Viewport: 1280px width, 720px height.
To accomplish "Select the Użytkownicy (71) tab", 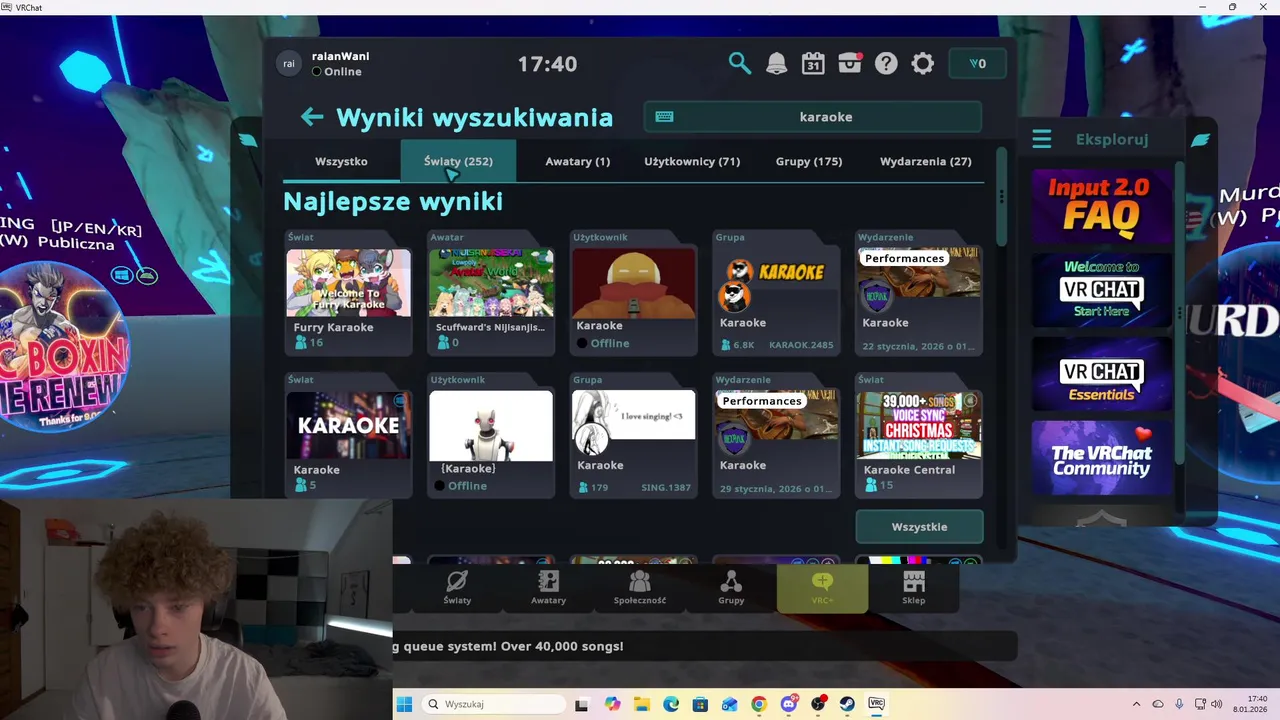I will [x=692, y=161].
